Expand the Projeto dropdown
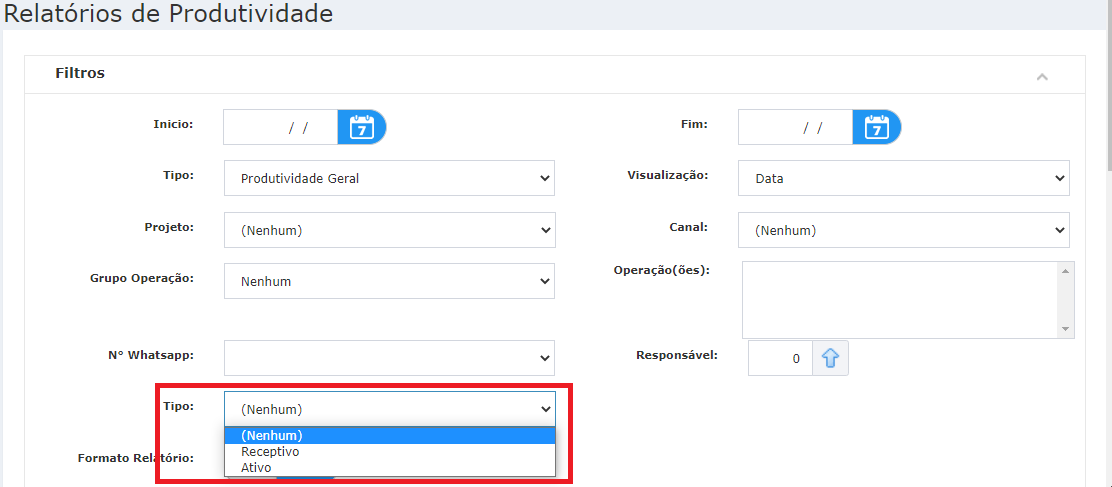Viewport: 1112px width, 487px height. [389, 230]
